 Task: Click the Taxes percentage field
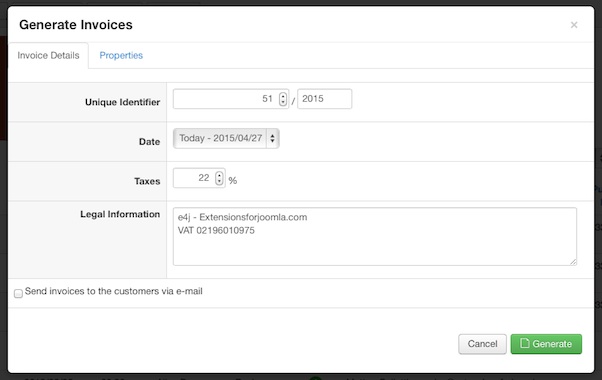point(199,178)
